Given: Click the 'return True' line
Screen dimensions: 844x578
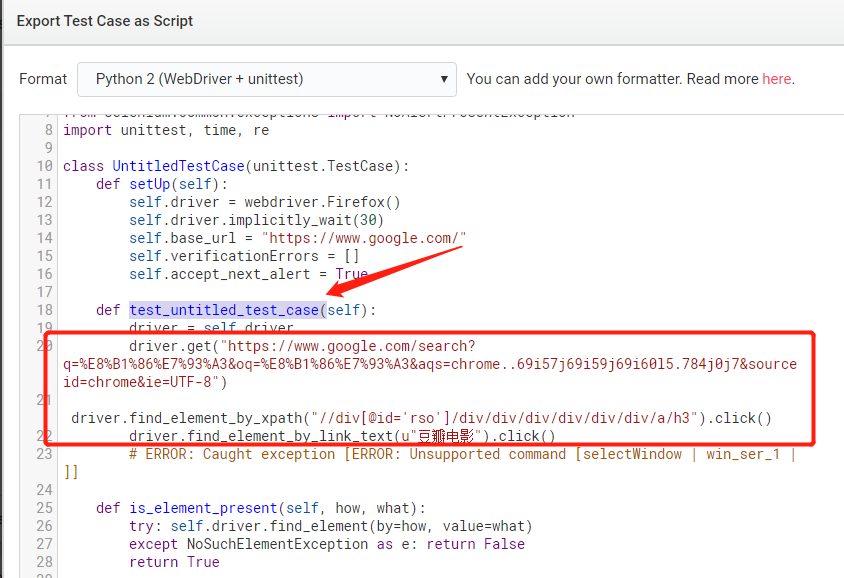Looking at the screenshot, I should [174, 562].
